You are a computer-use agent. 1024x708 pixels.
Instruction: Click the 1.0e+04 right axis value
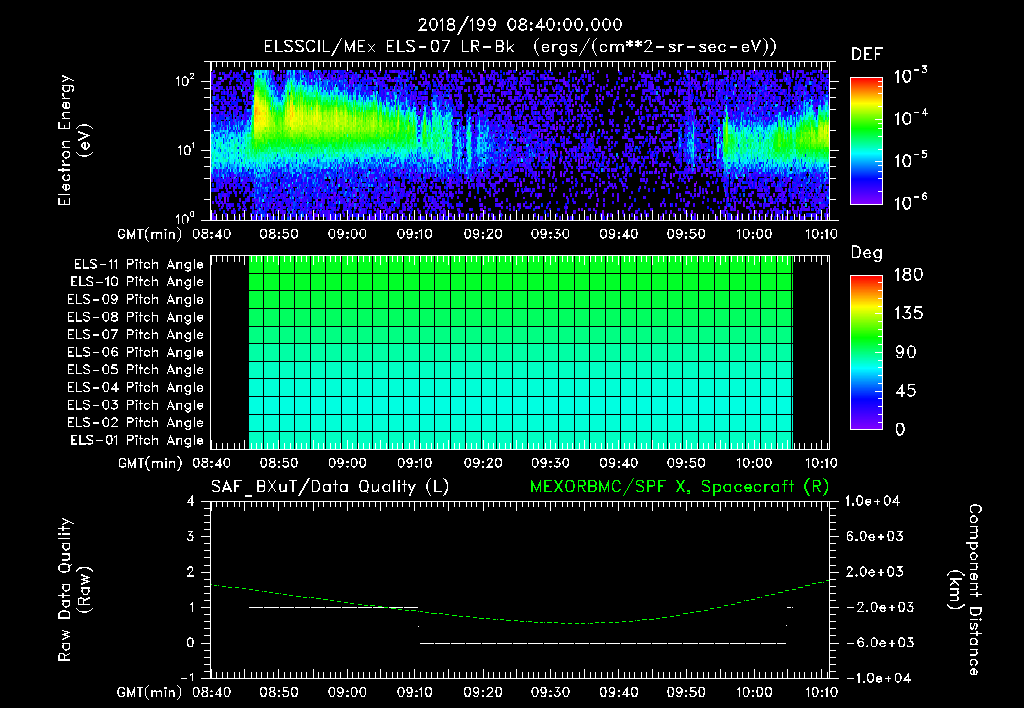(x=872, y=501)
